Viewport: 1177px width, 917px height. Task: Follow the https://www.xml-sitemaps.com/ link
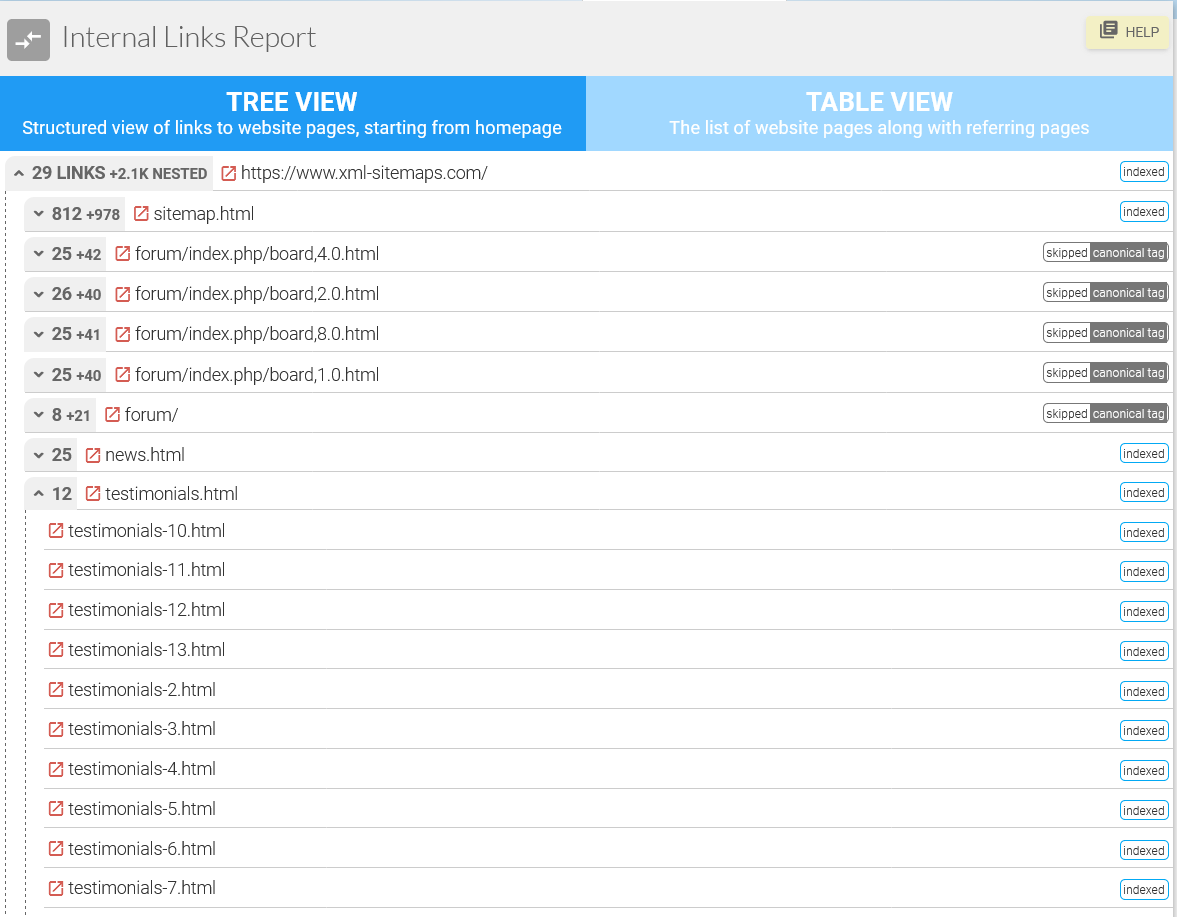click(x=365, y=172)
